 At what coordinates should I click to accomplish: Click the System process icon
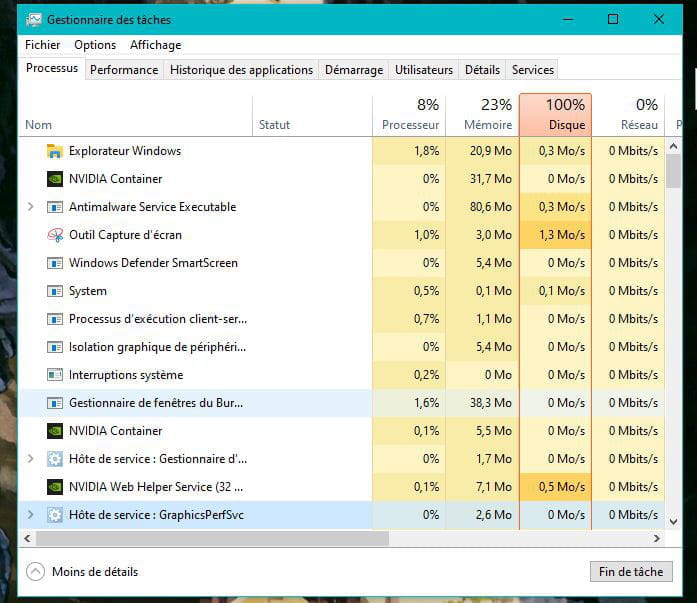pos(55,291)
